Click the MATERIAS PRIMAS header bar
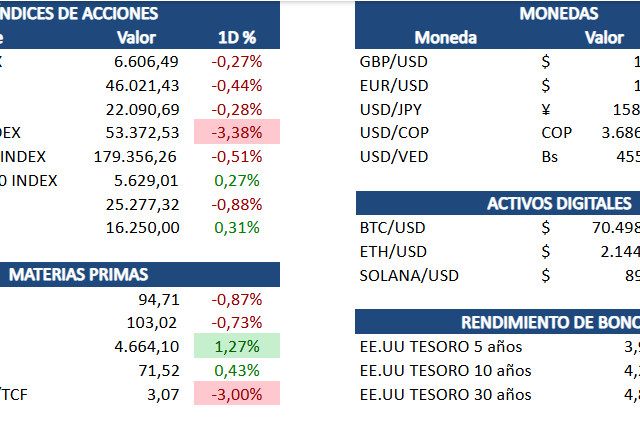The width and height of the screenshot is (640, 424). (x=140, y=274)
